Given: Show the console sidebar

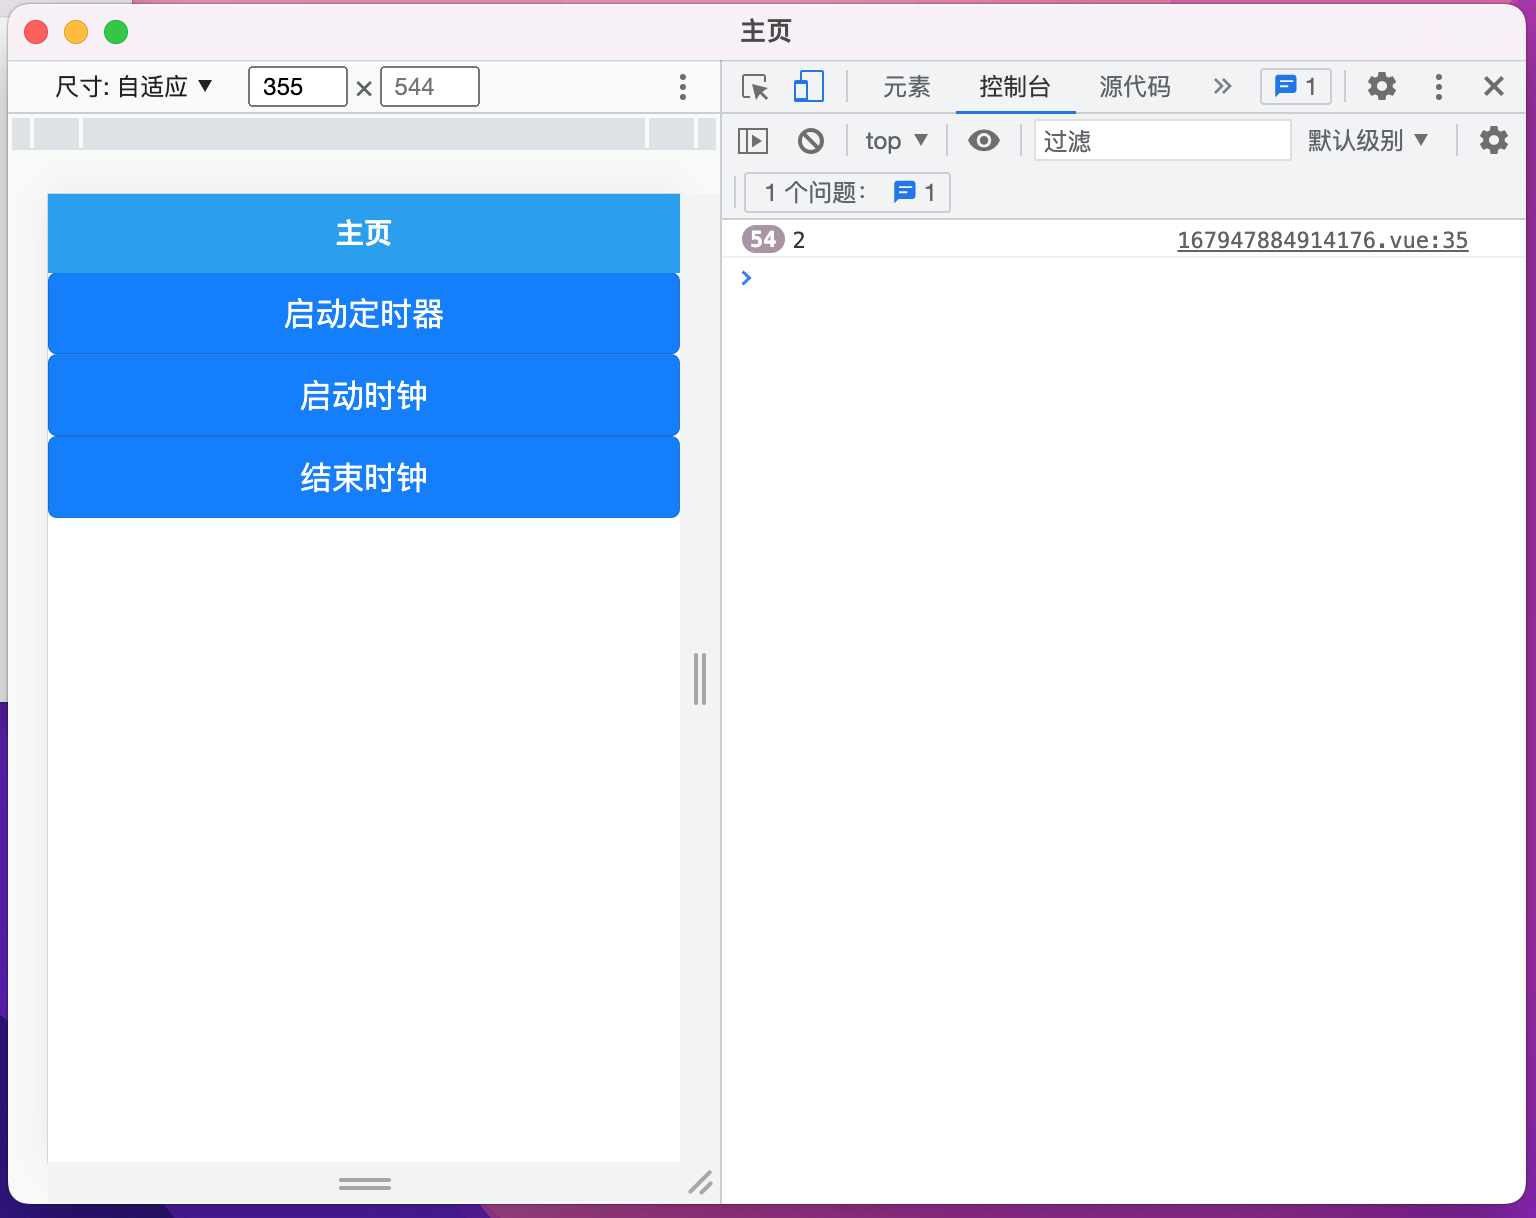Looking at the screenshot, I should [x=752, y=141].
